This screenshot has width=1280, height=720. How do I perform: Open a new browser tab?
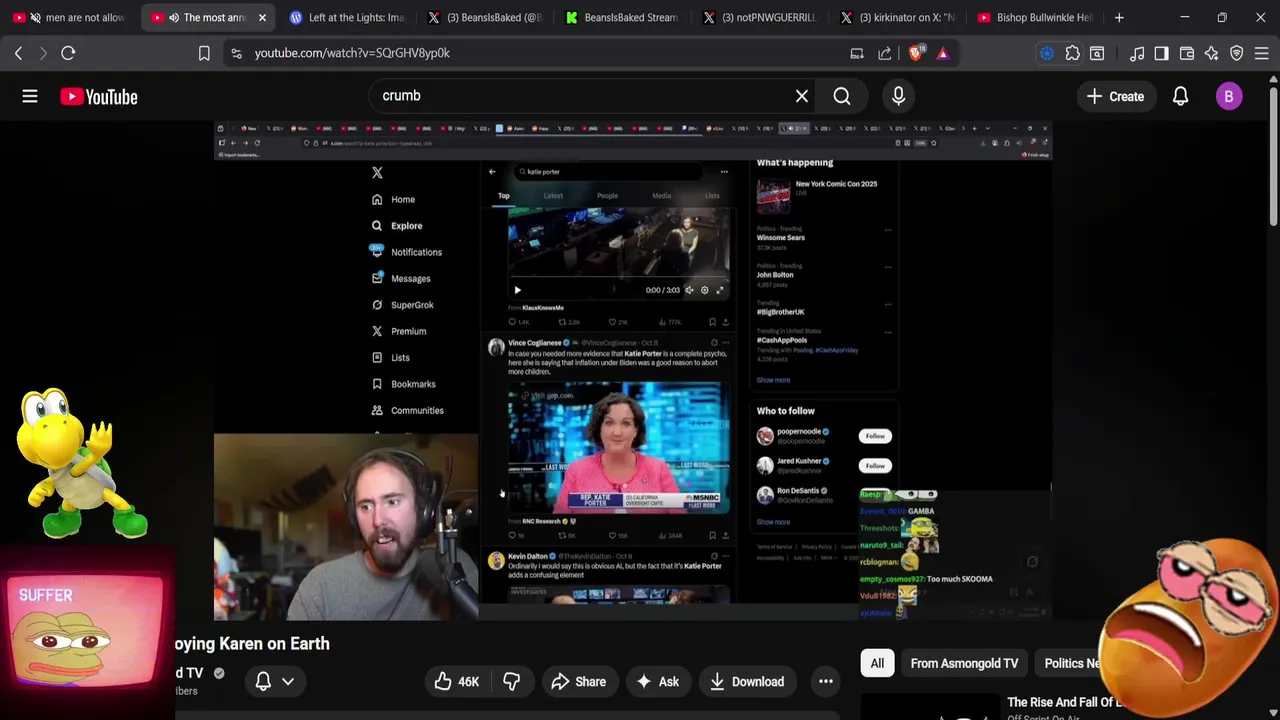[1119, 17]
